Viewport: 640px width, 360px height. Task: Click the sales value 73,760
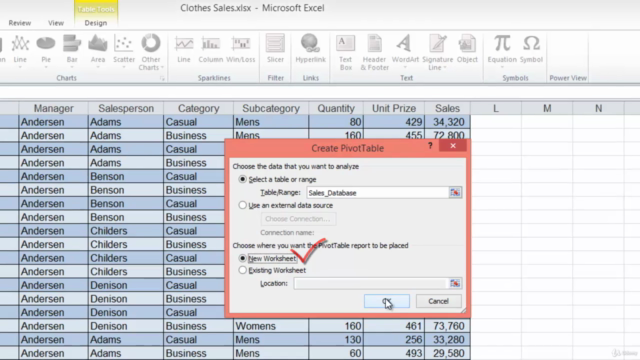click(x=447, y=326)
